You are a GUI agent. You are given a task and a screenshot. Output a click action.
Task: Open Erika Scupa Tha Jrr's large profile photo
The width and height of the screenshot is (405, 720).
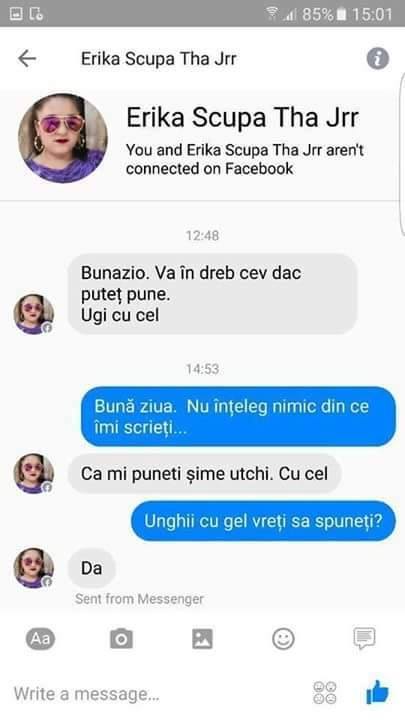(x=63, y=138)
